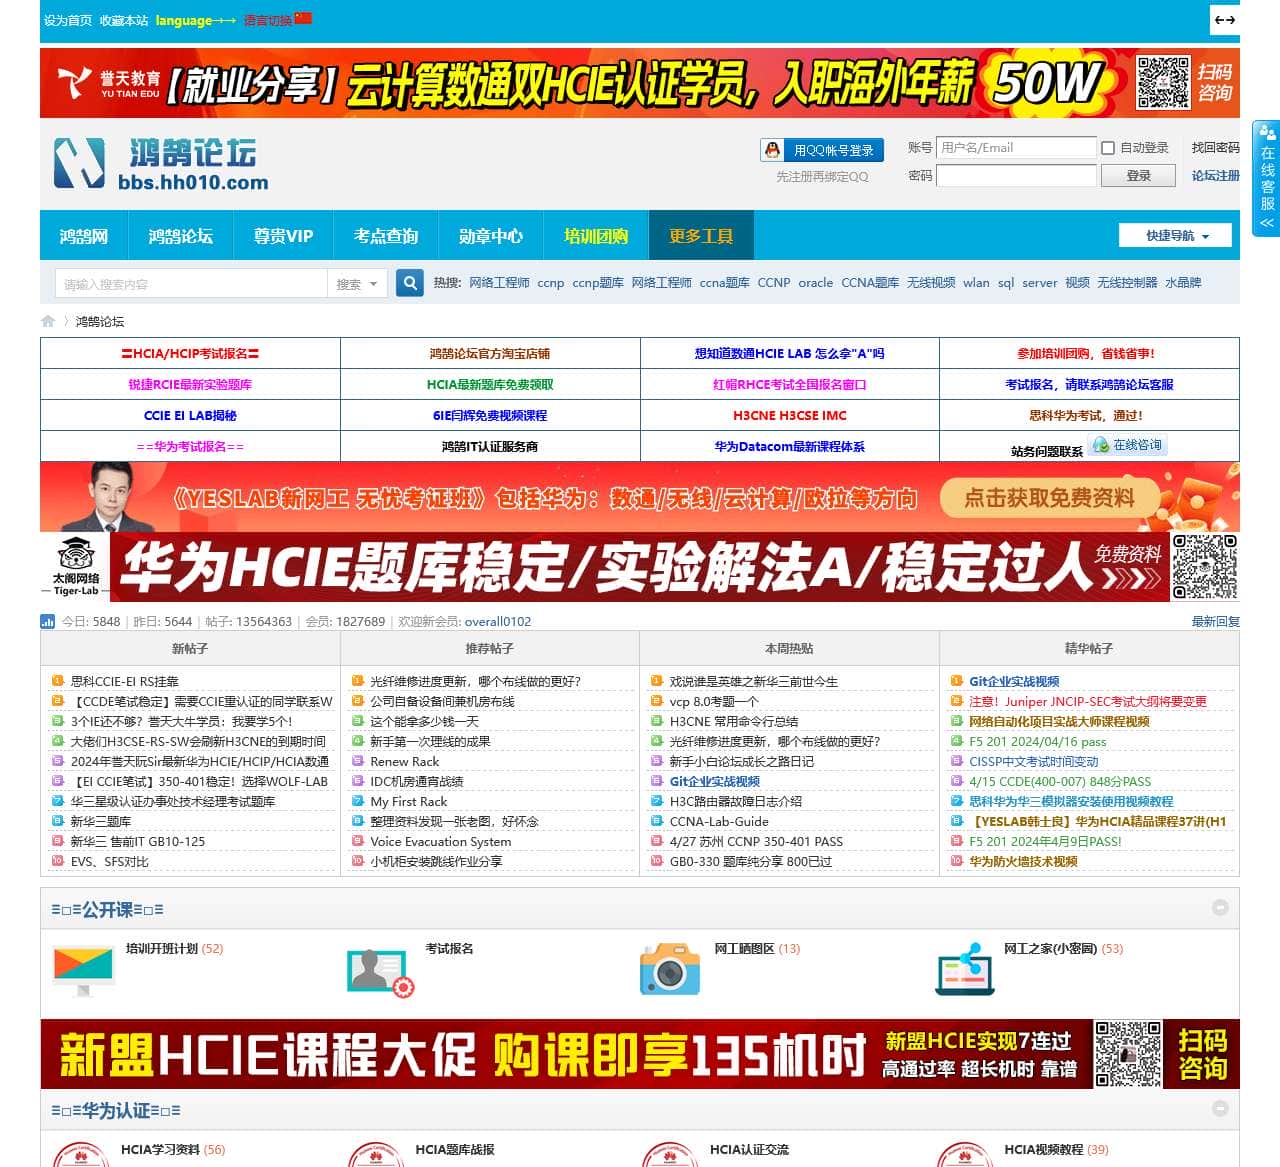Viewport: 1280px width, 1167px height.
Task: Click the Huawei logo beside HCIA认证交流
Action: (x=670, y=1154)
